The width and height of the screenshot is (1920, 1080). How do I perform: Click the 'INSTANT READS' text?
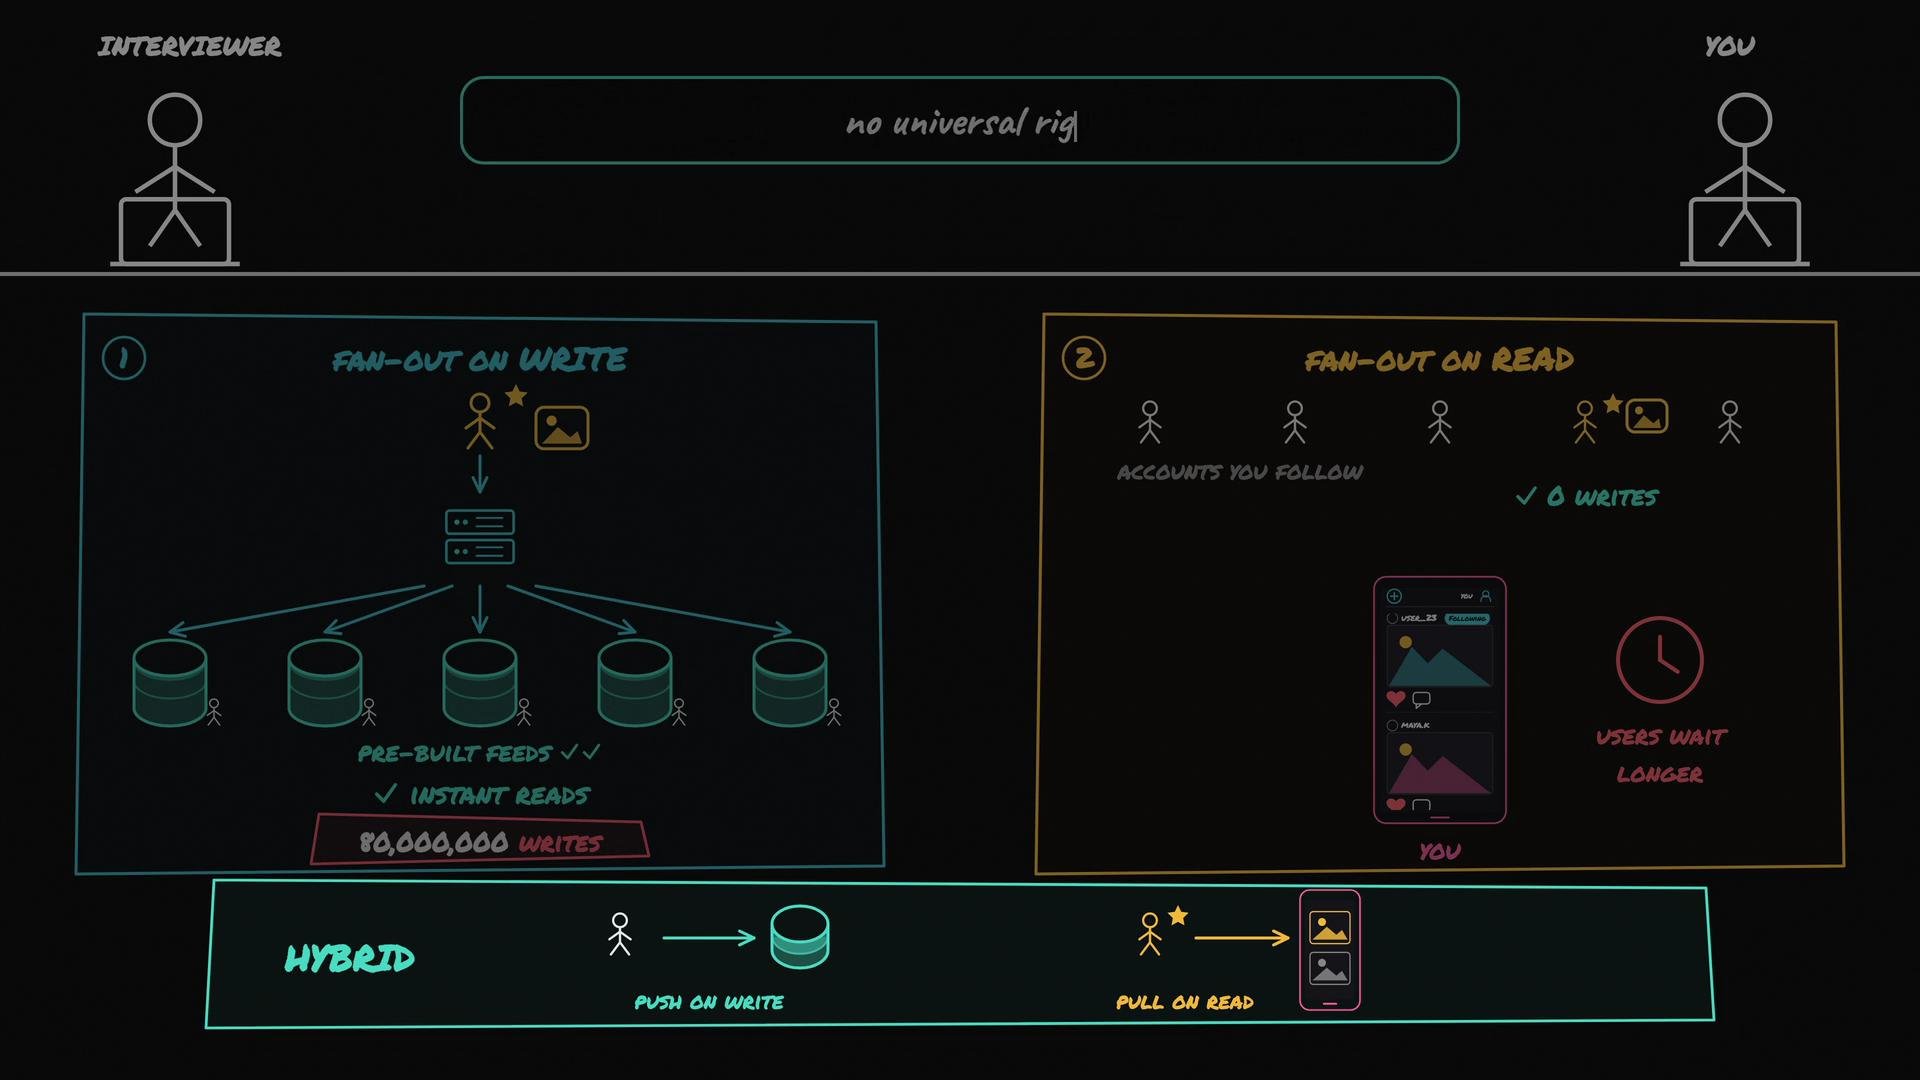500,796
